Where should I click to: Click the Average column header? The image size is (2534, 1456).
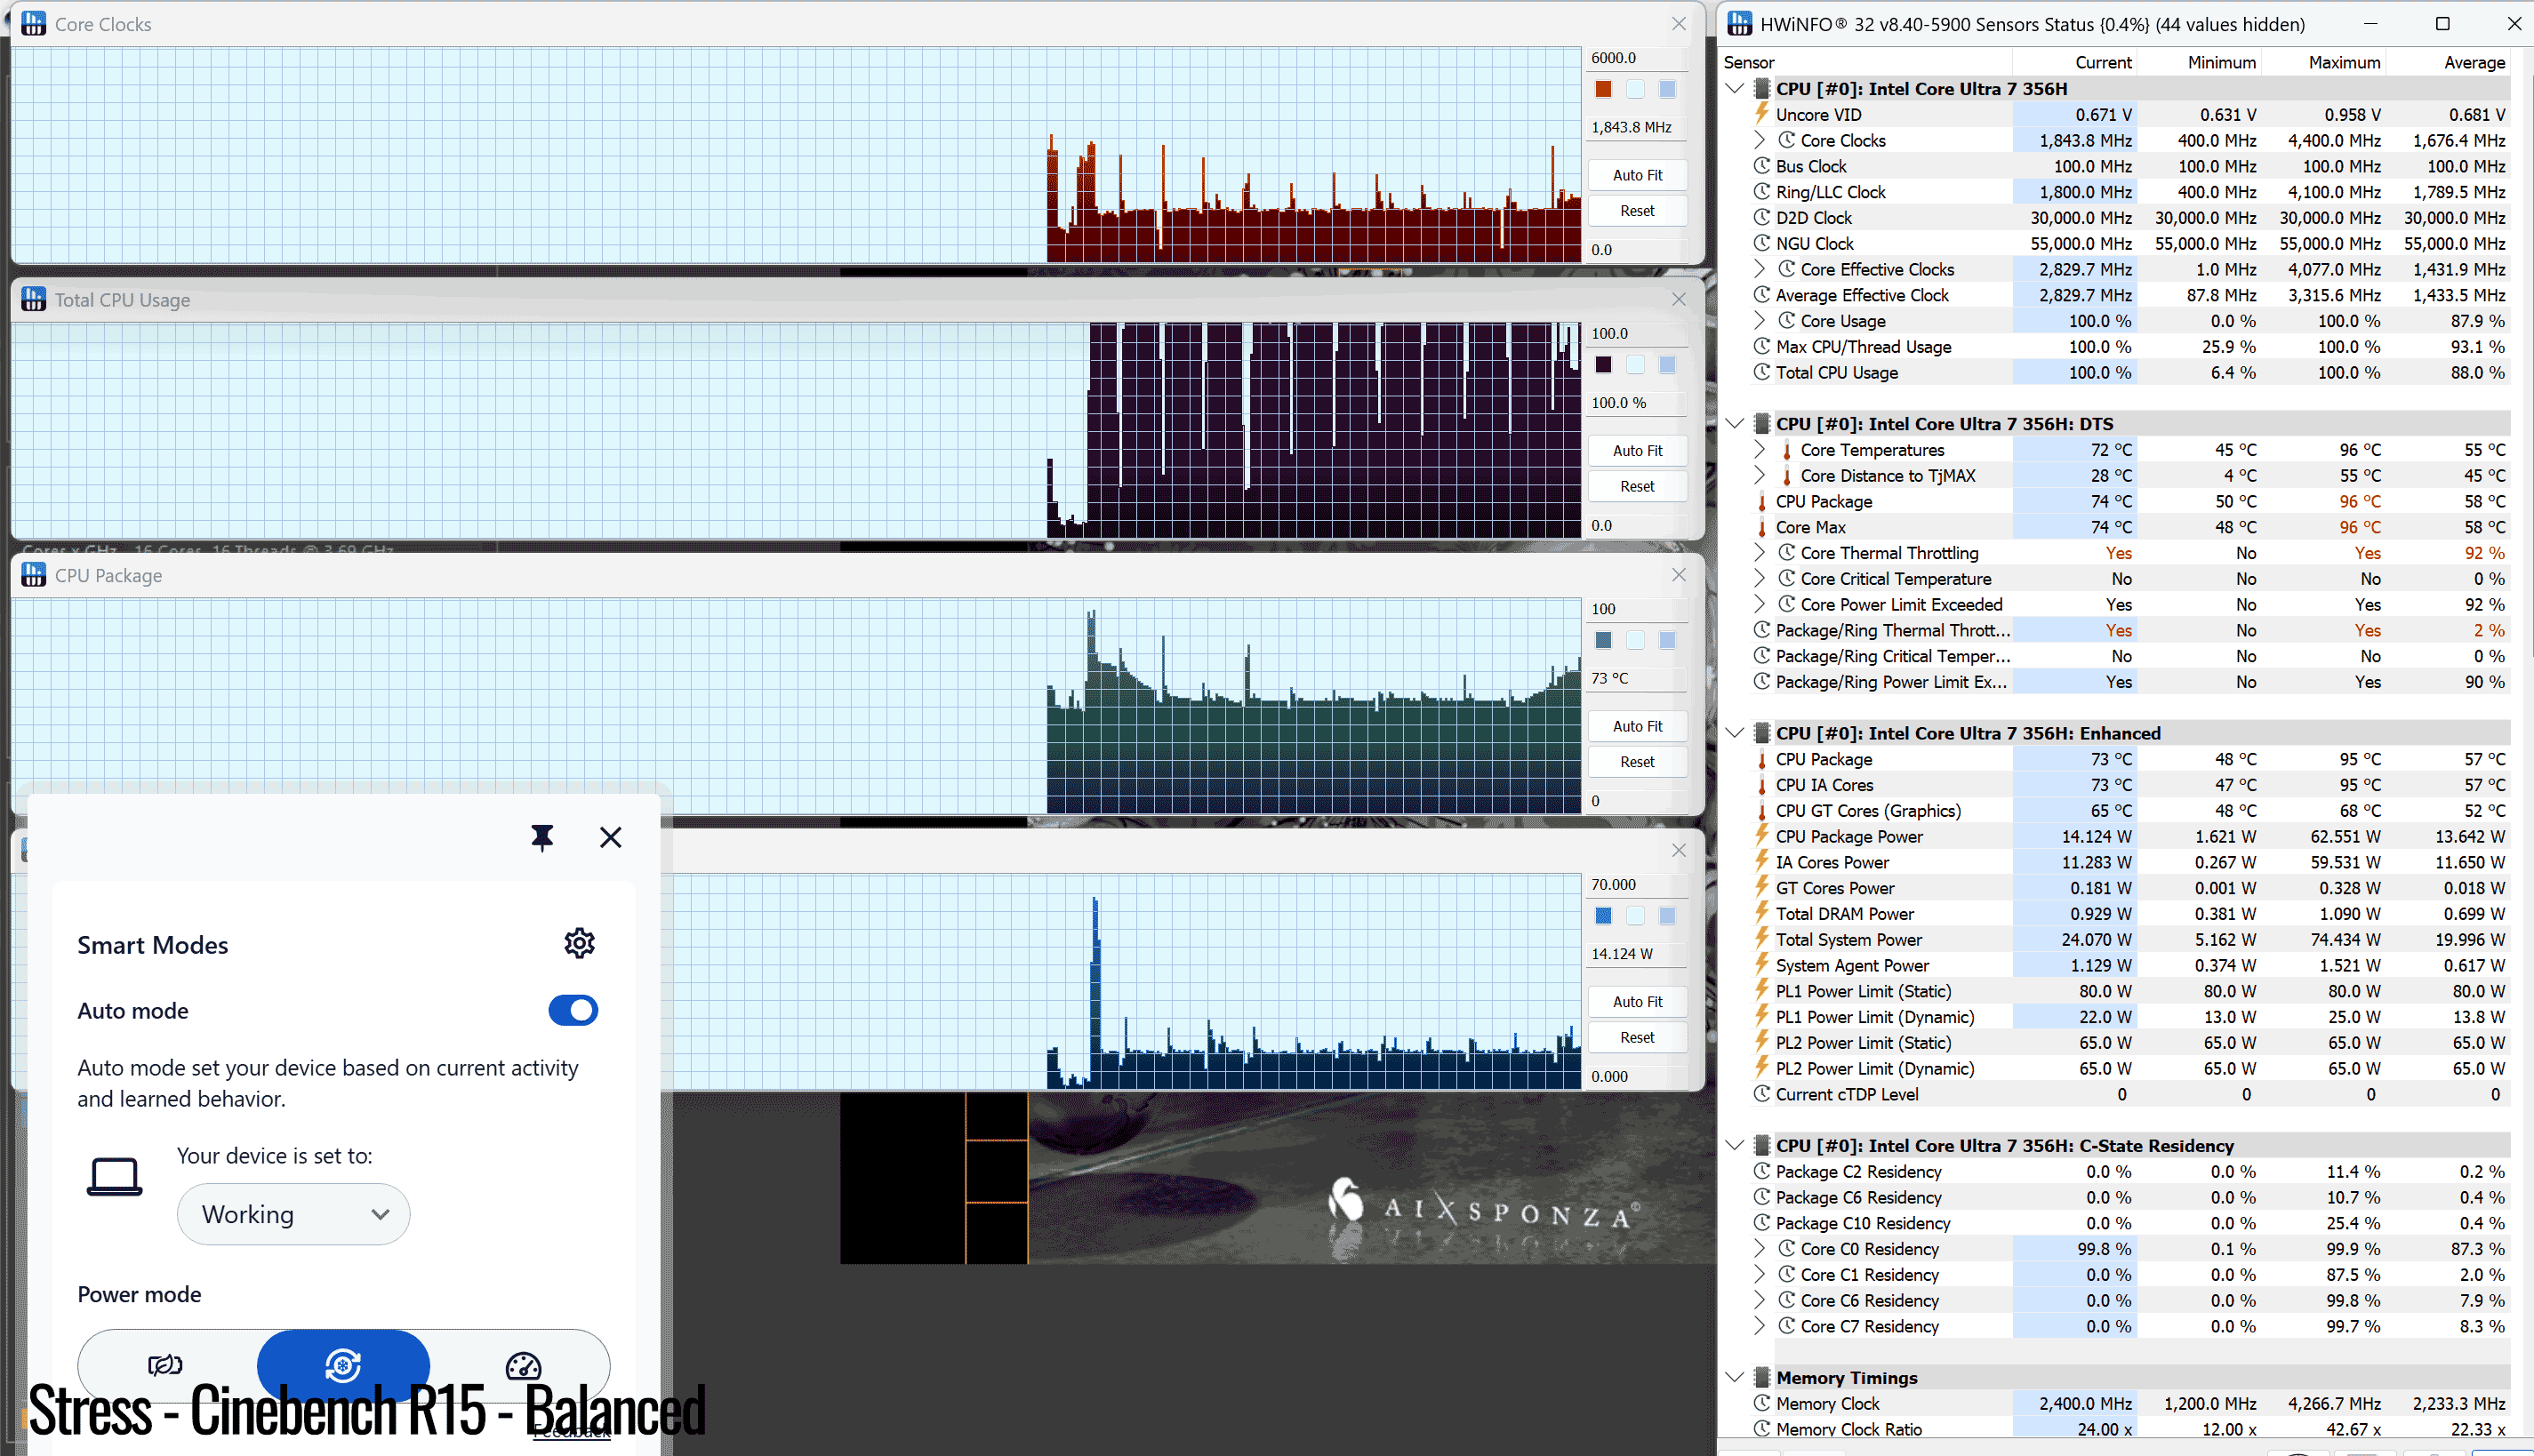pos(2447,62)
